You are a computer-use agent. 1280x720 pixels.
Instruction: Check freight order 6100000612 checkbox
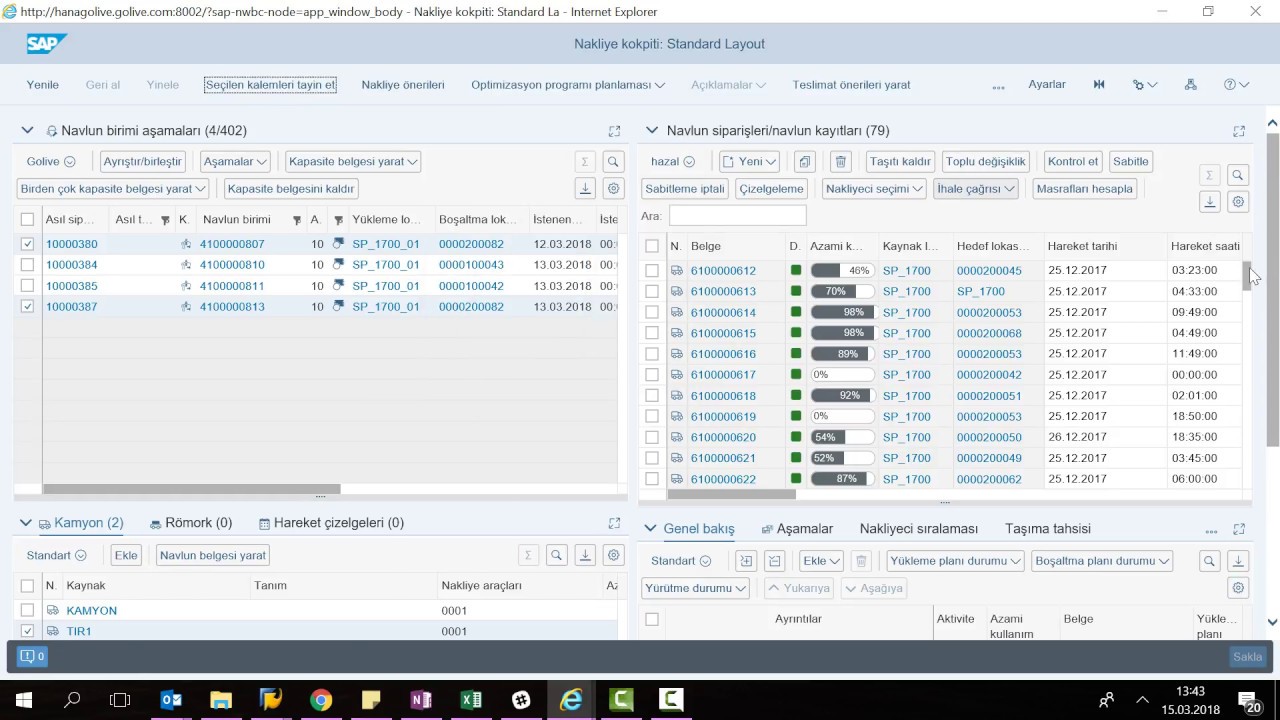tap(652, 271)
